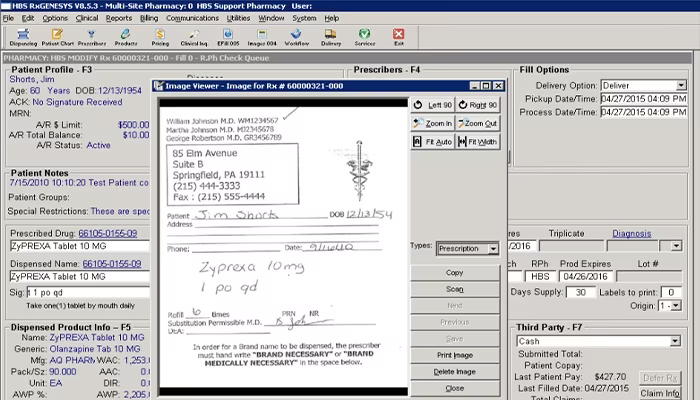Open the Products toolbar icon
The width and height of the screenshot is (700, 400).
pyautogui.click(x=126, y=37)
